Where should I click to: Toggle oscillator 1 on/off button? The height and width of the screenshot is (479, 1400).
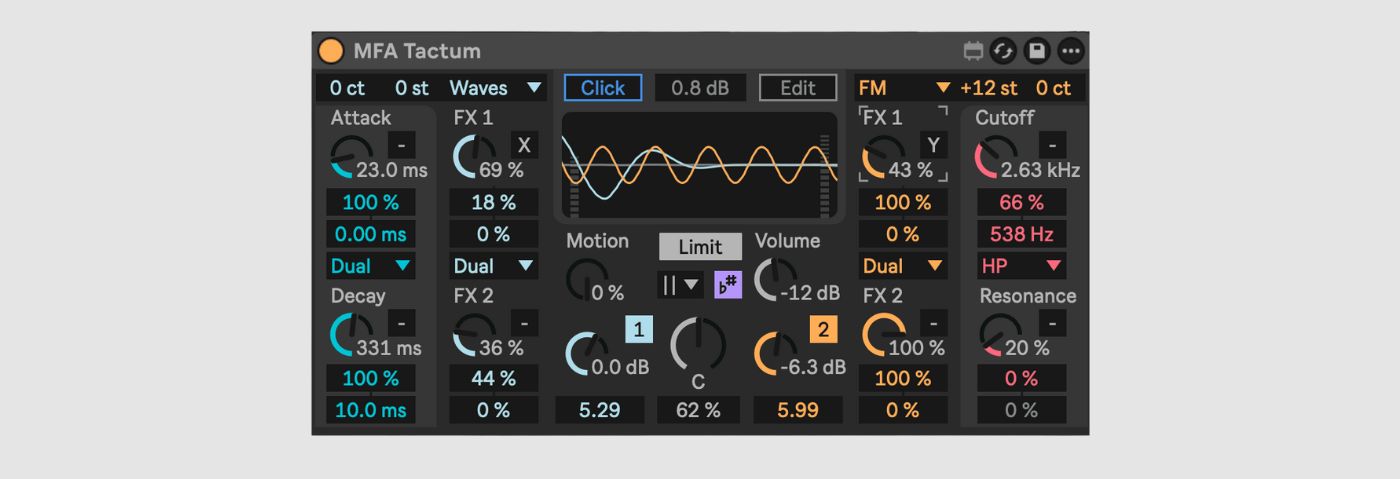[x=639, y=329]
